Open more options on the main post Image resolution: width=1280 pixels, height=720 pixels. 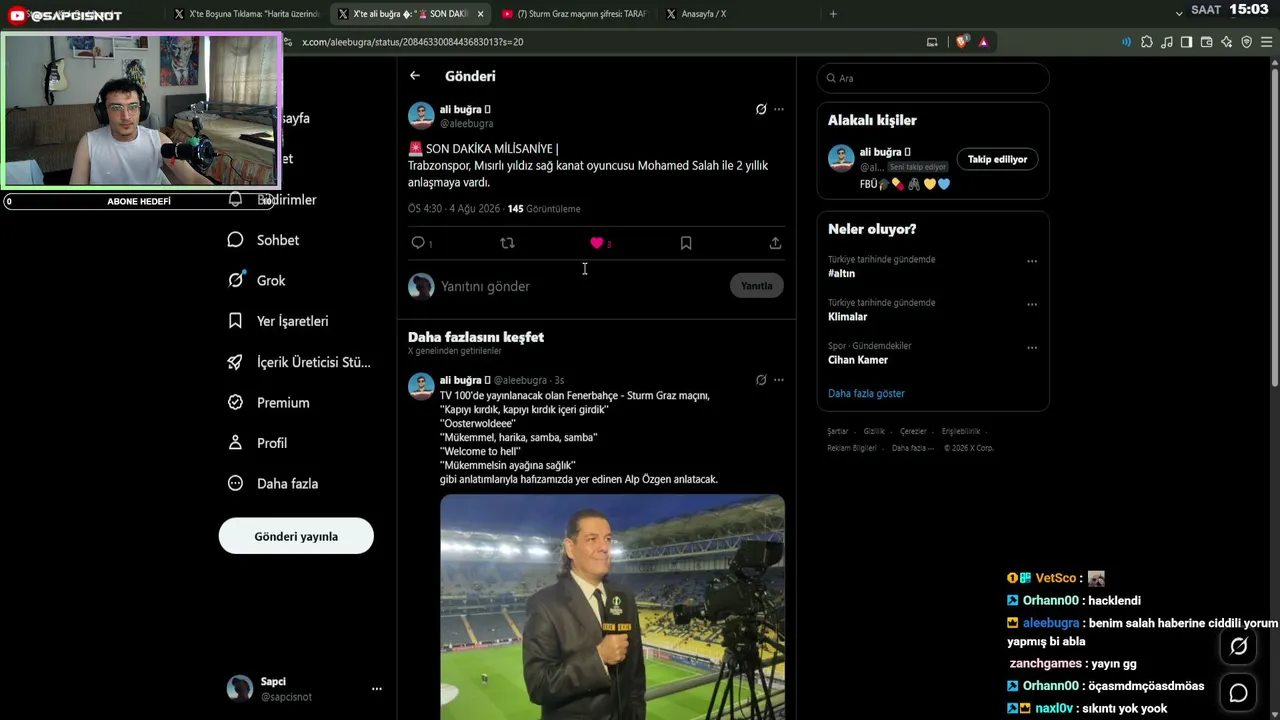[x=779, y=109]
